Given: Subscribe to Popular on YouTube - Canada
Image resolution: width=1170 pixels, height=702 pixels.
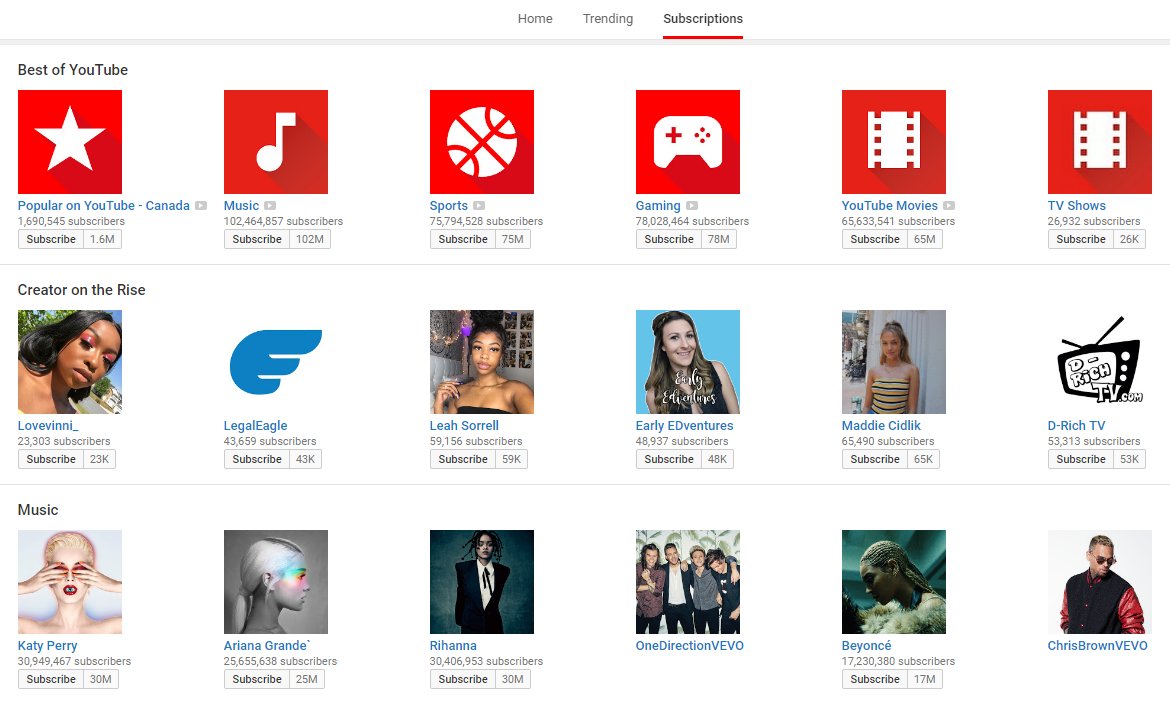Looking at the screenshot, I should pyautogui.click(x=51, y=239).
